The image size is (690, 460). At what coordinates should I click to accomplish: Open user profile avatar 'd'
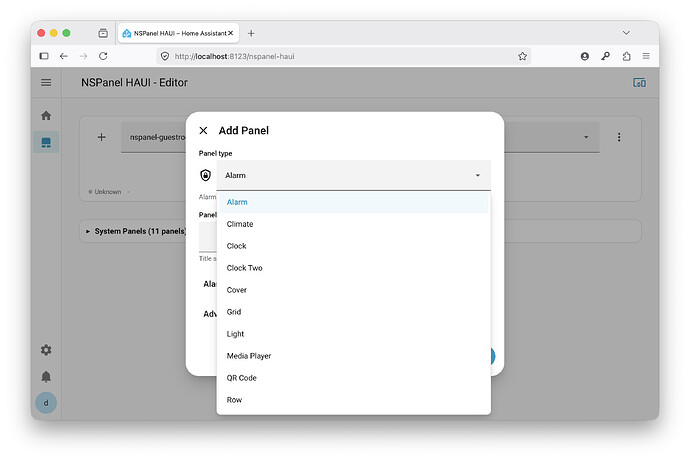(x=46, y=403)
